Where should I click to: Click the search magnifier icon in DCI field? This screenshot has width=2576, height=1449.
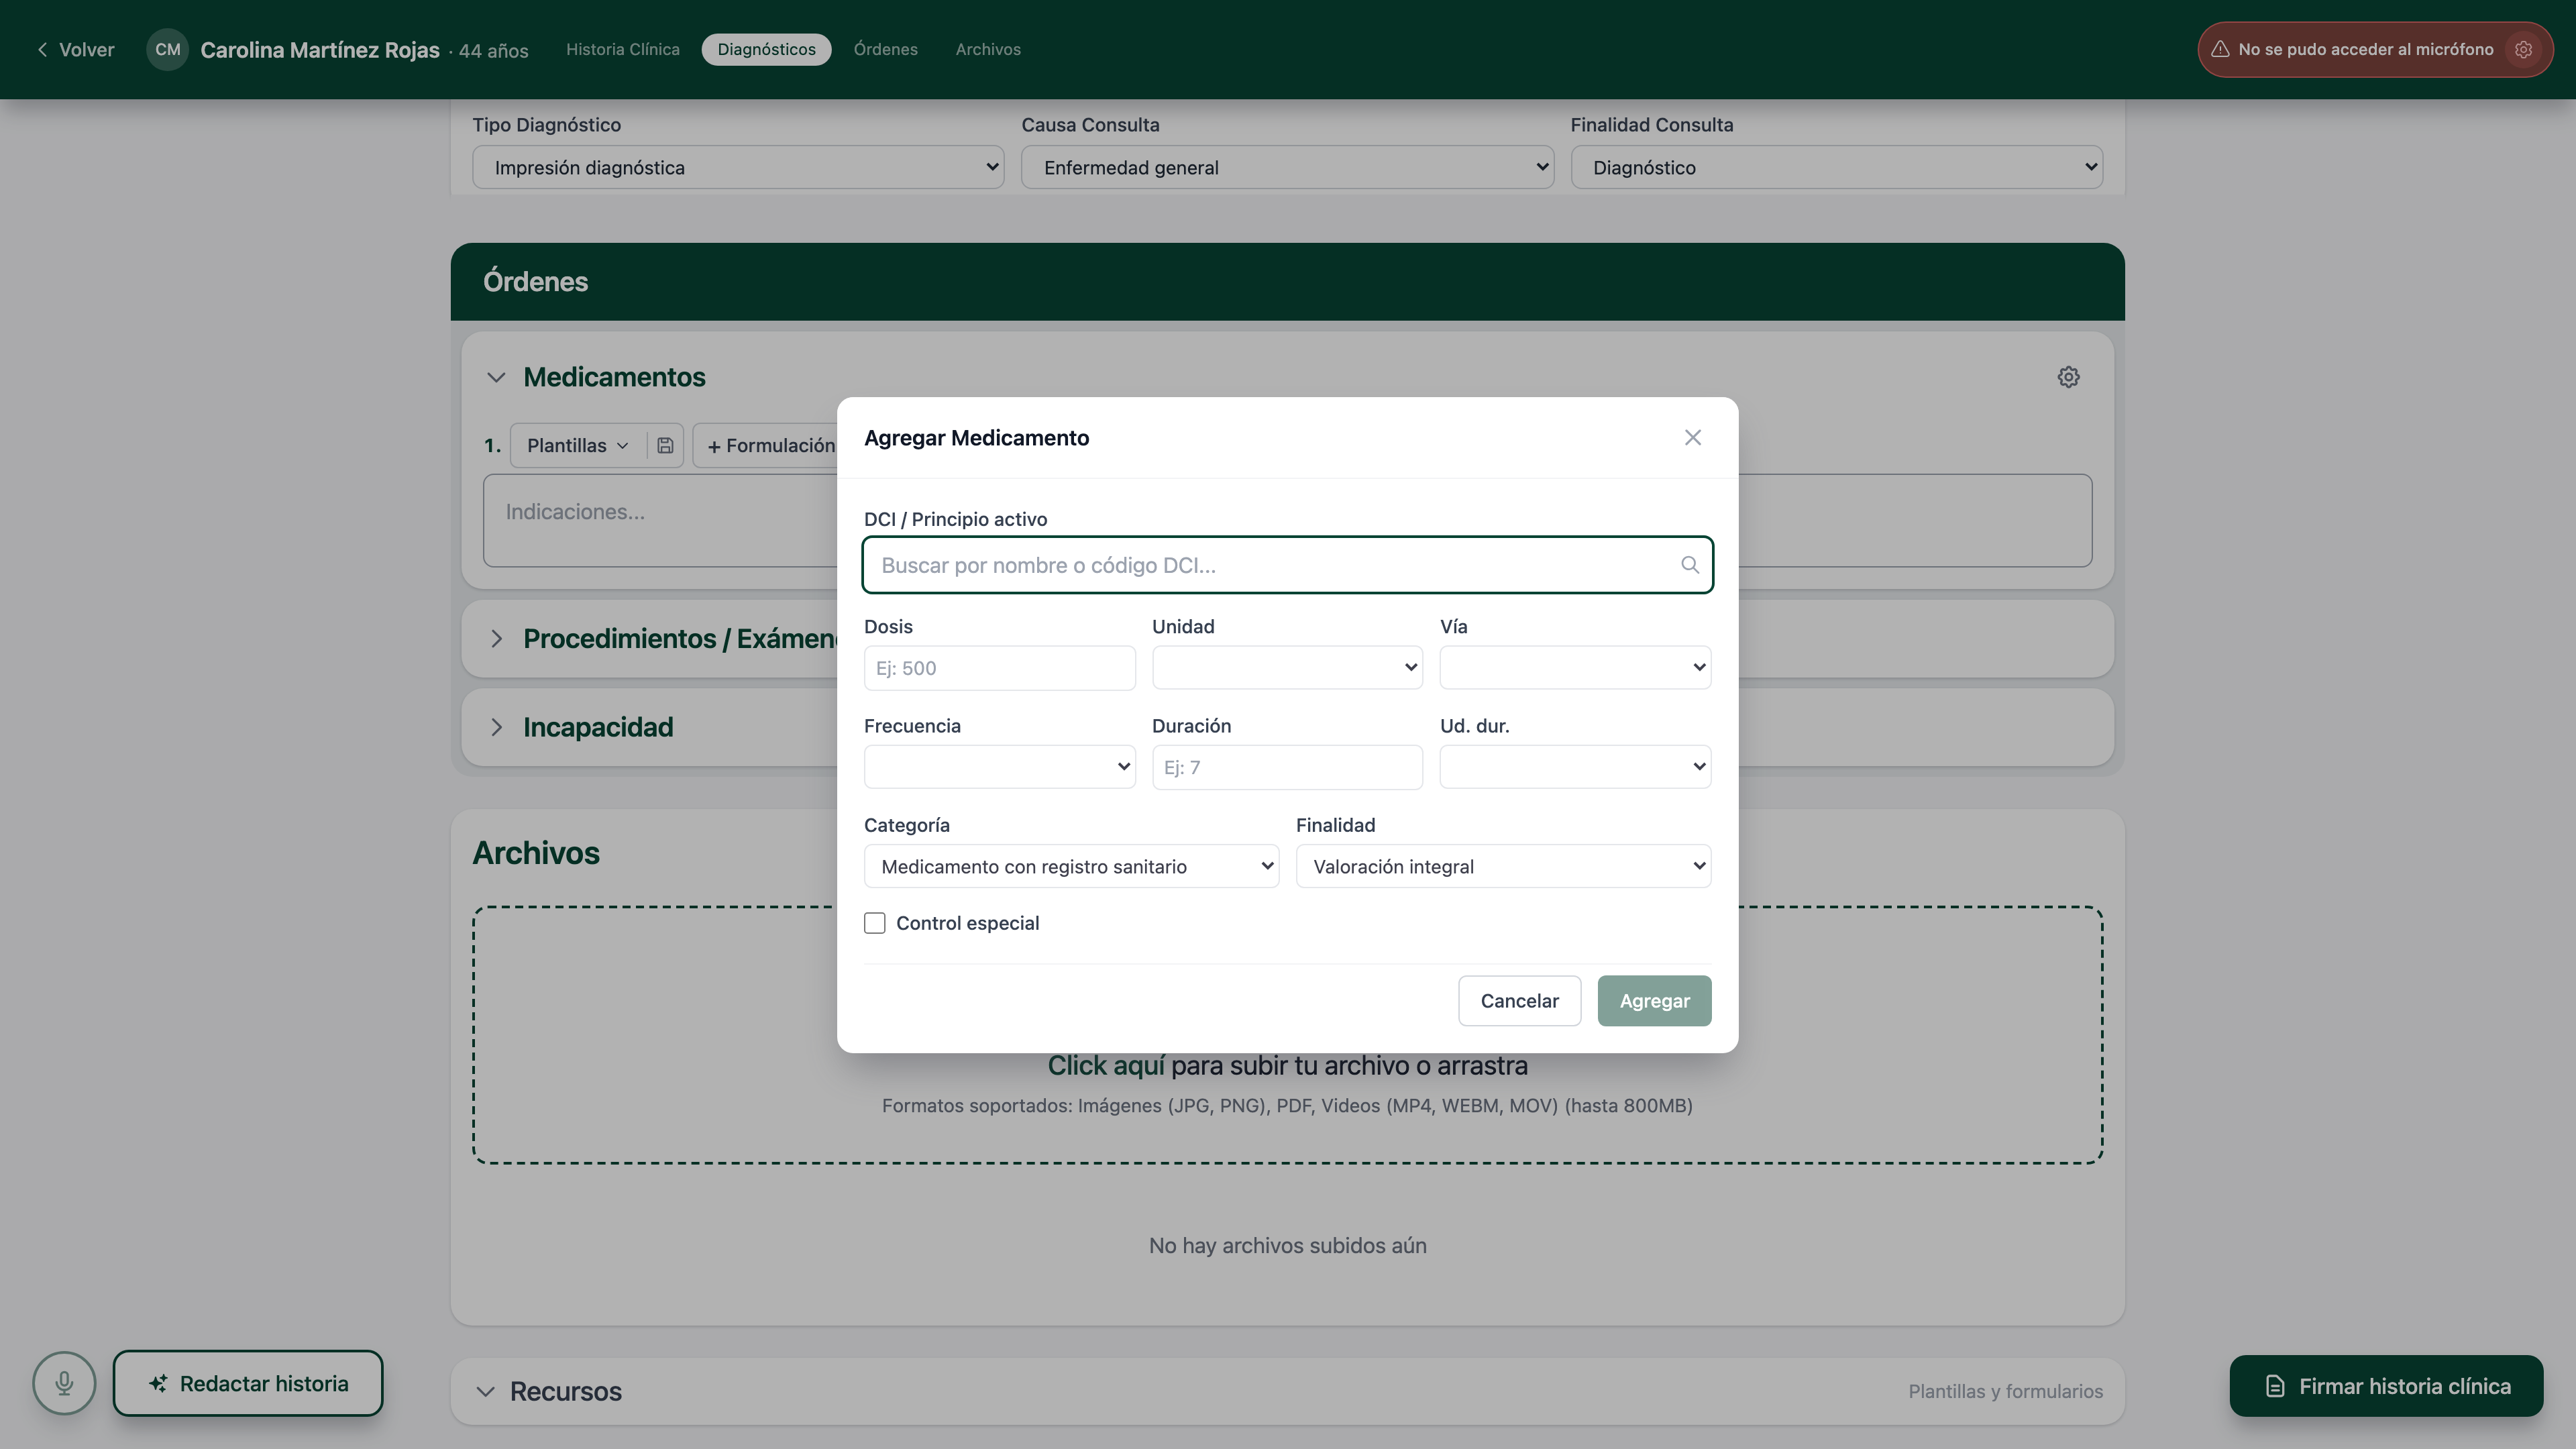pyautogui.click(x=1689, y=565)
